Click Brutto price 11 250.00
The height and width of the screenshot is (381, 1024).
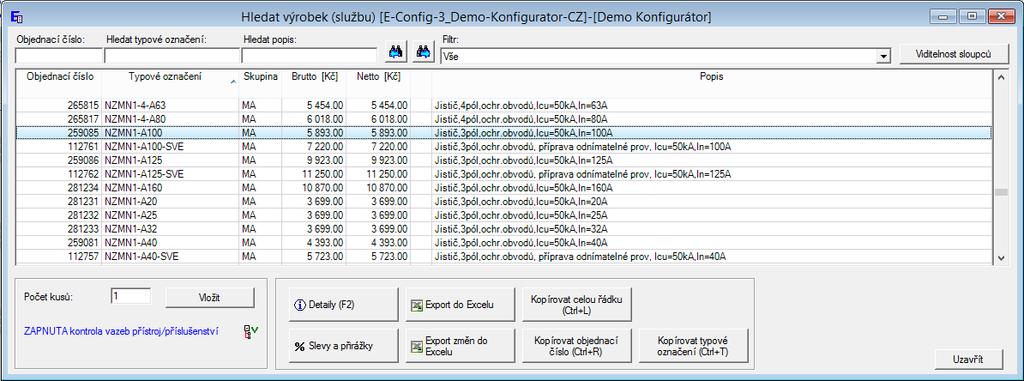tap(323, 174)
